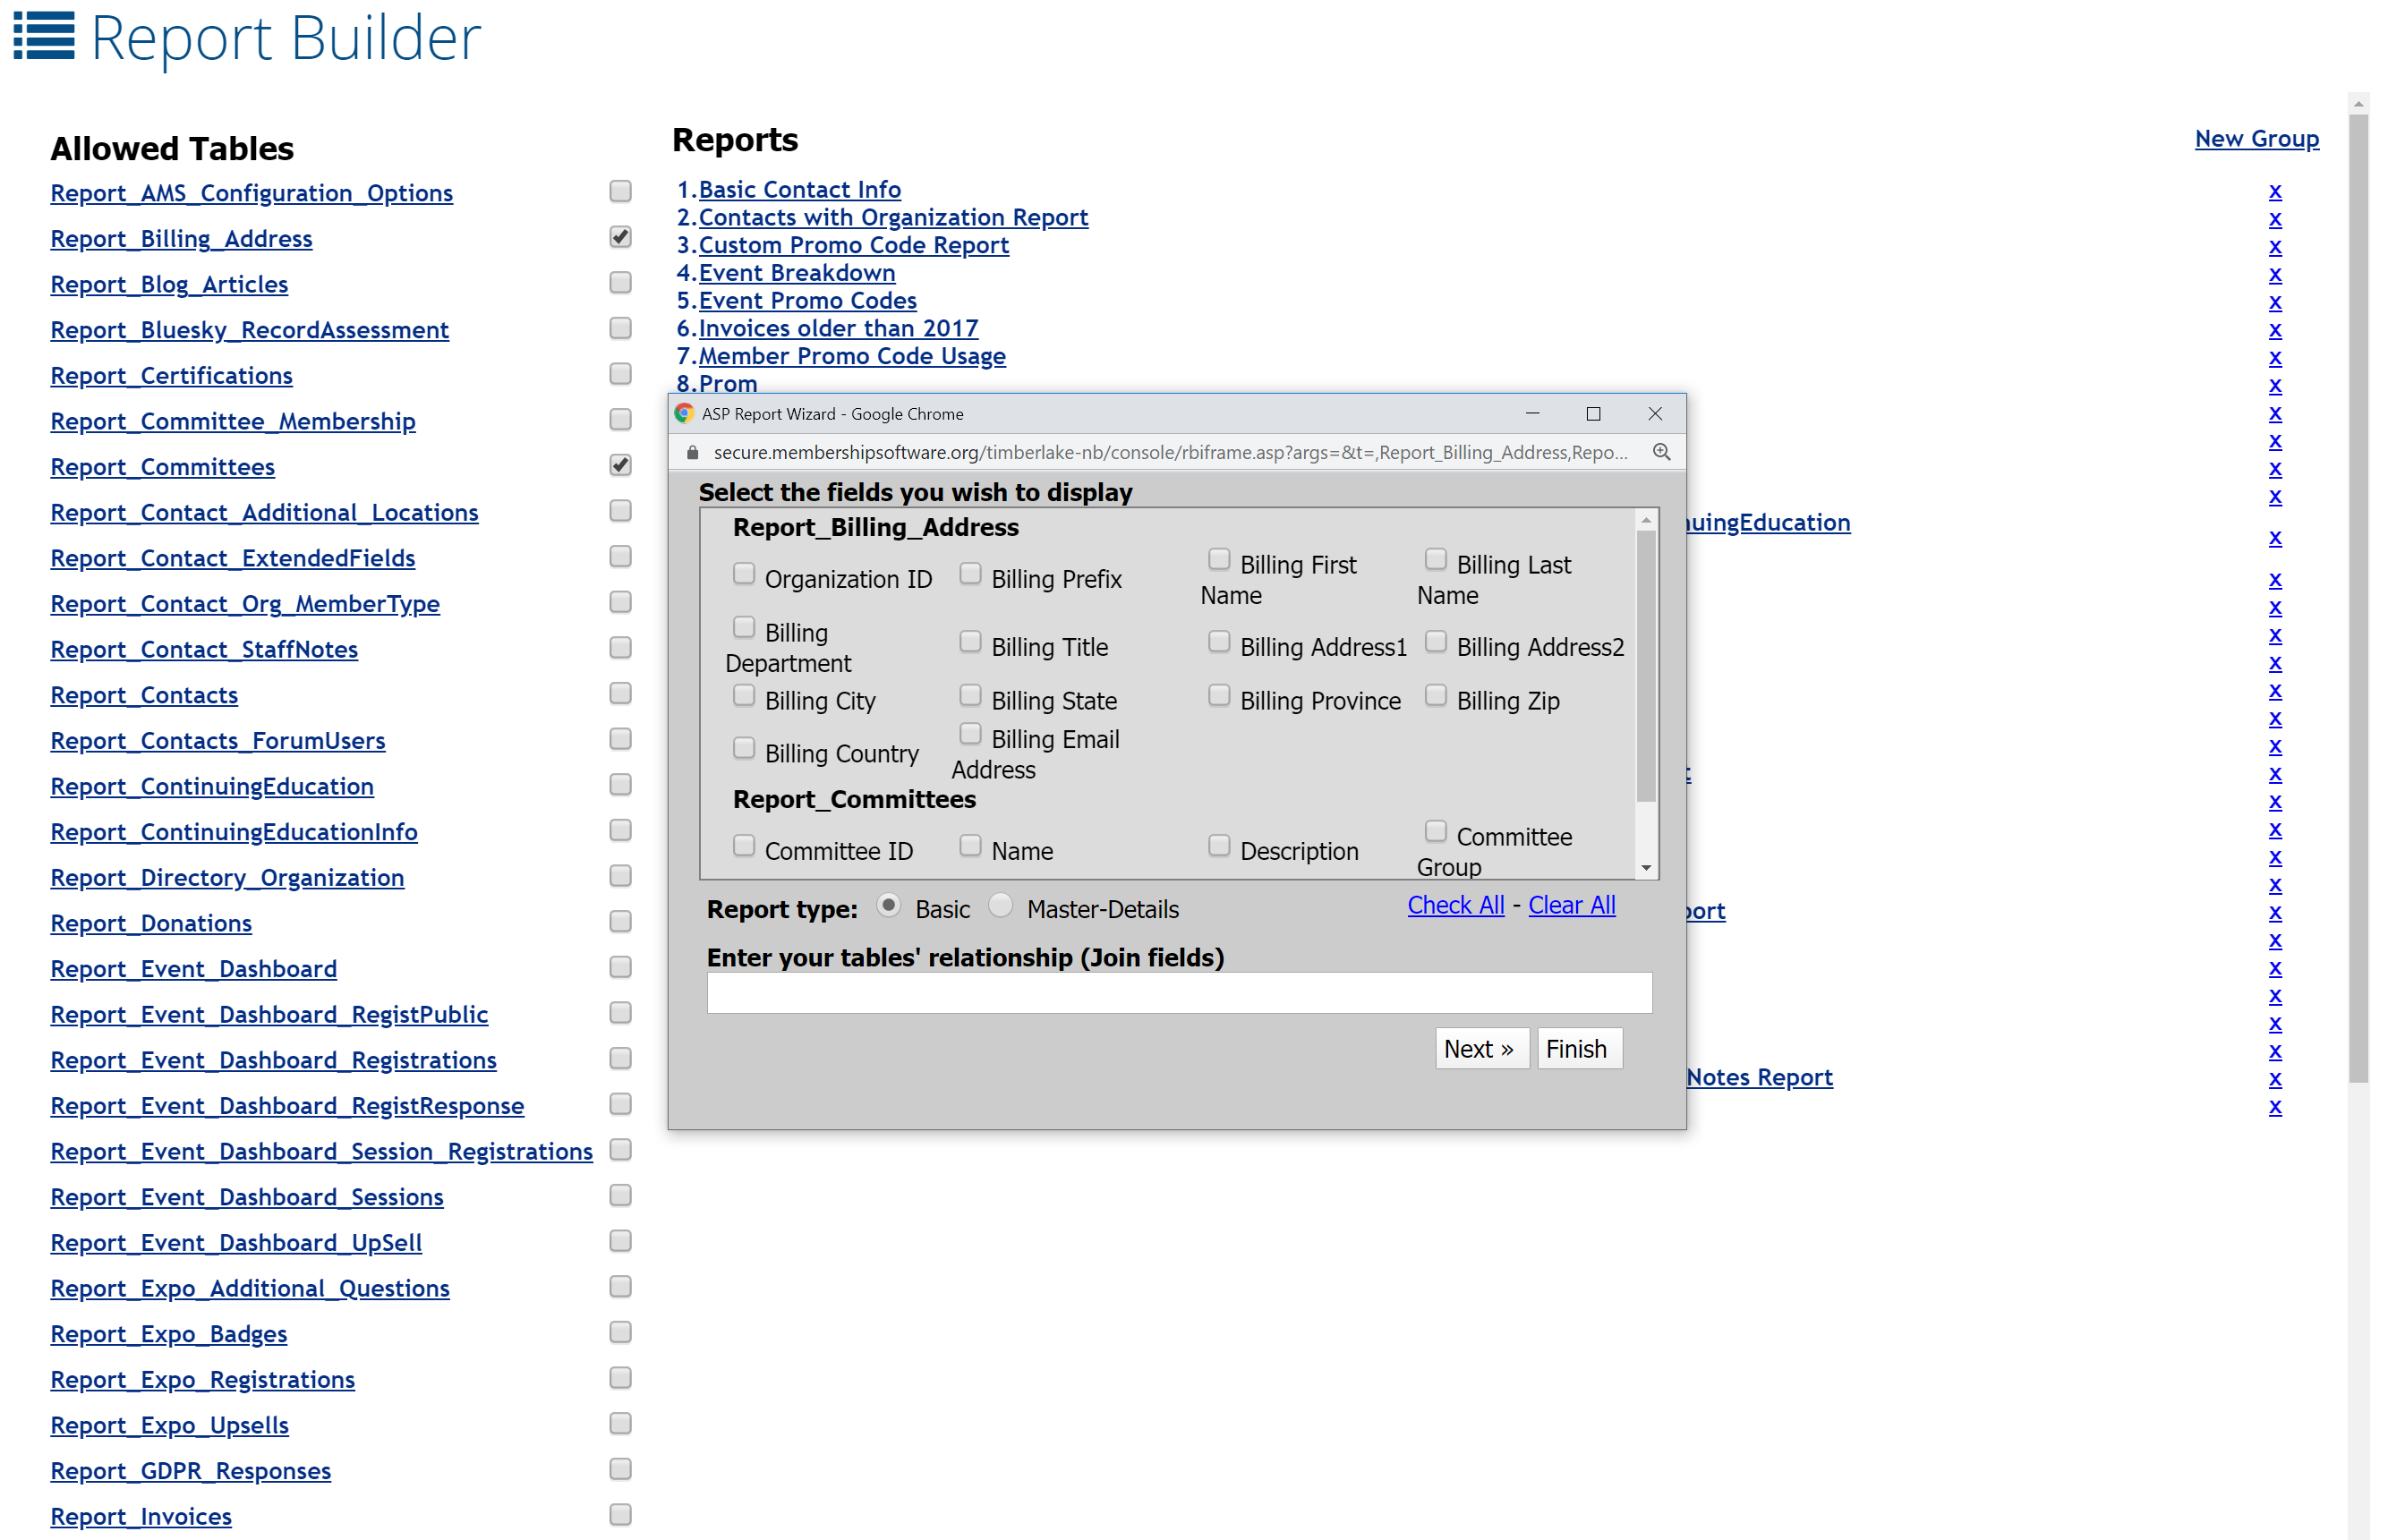
Task: Click the Finish button
Action: [x=1578, y=1048]
